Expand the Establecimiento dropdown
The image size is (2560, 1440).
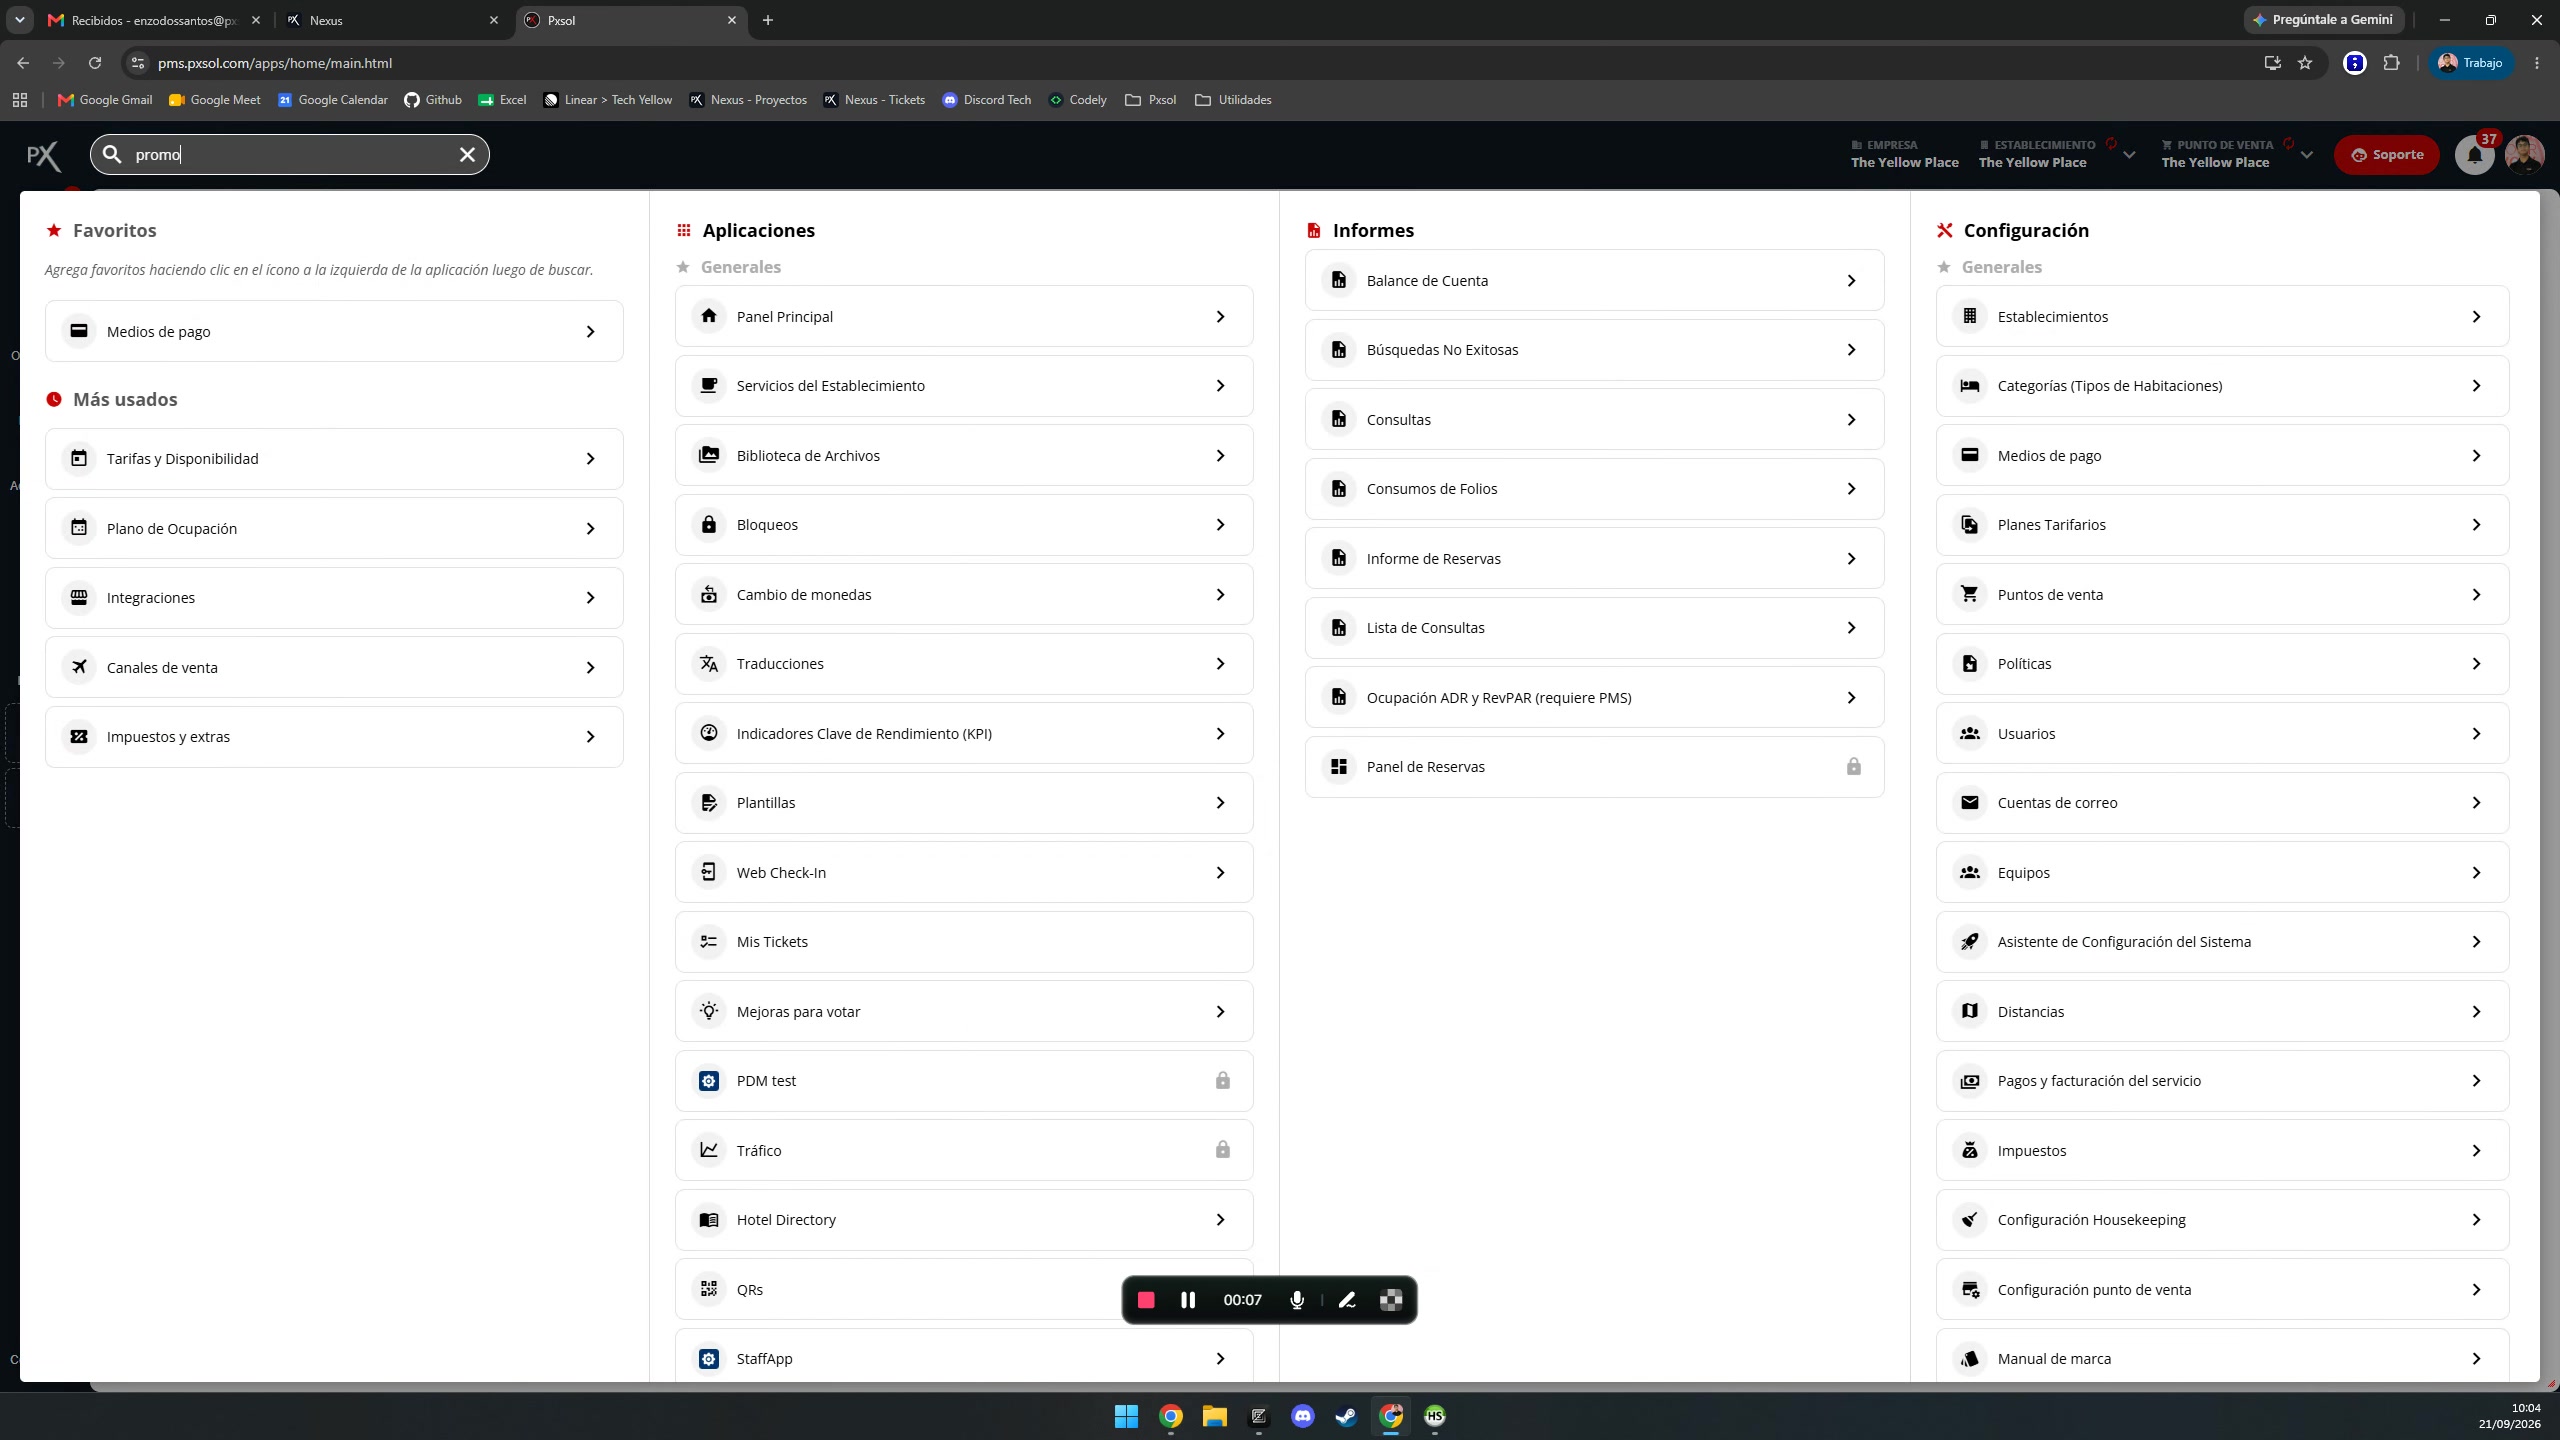coord(2129,155)
